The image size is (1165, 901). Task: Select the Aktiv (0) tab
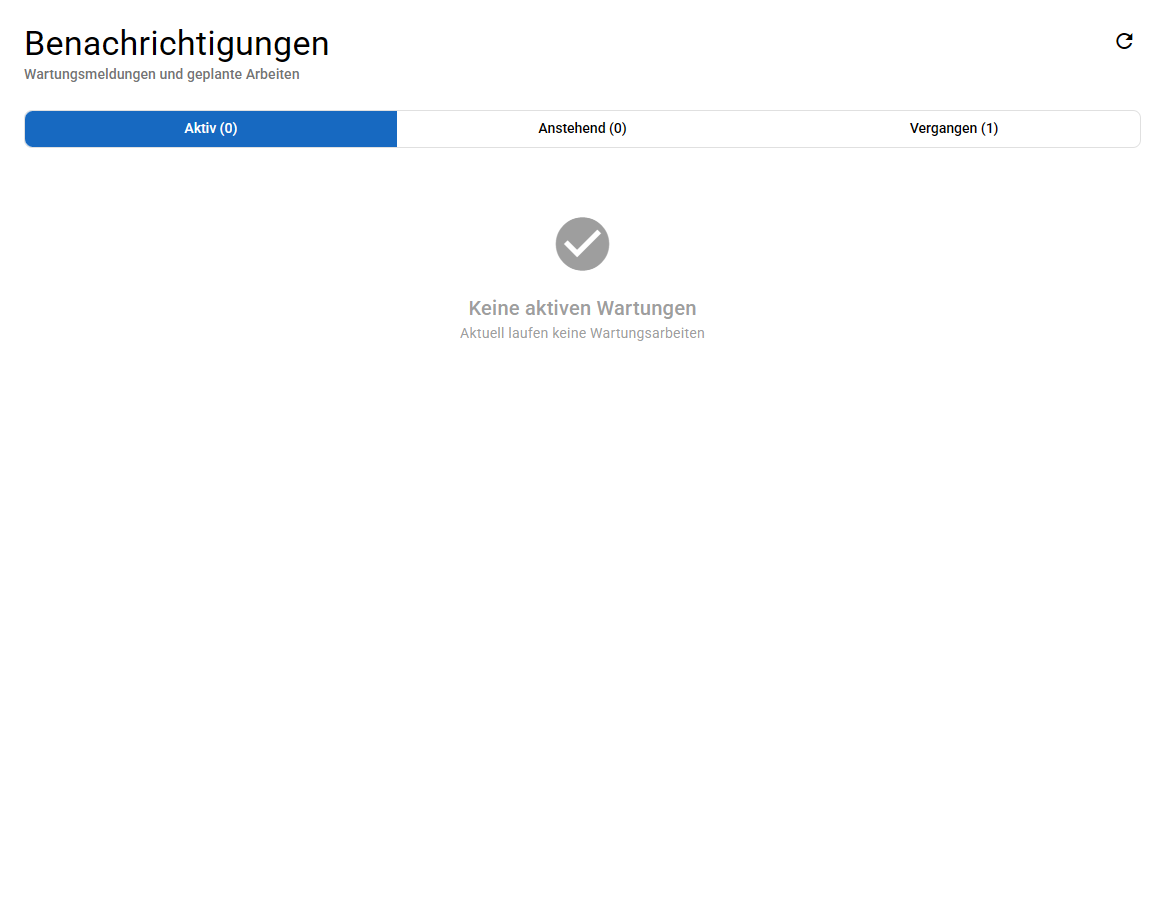(x=211, y=129)
